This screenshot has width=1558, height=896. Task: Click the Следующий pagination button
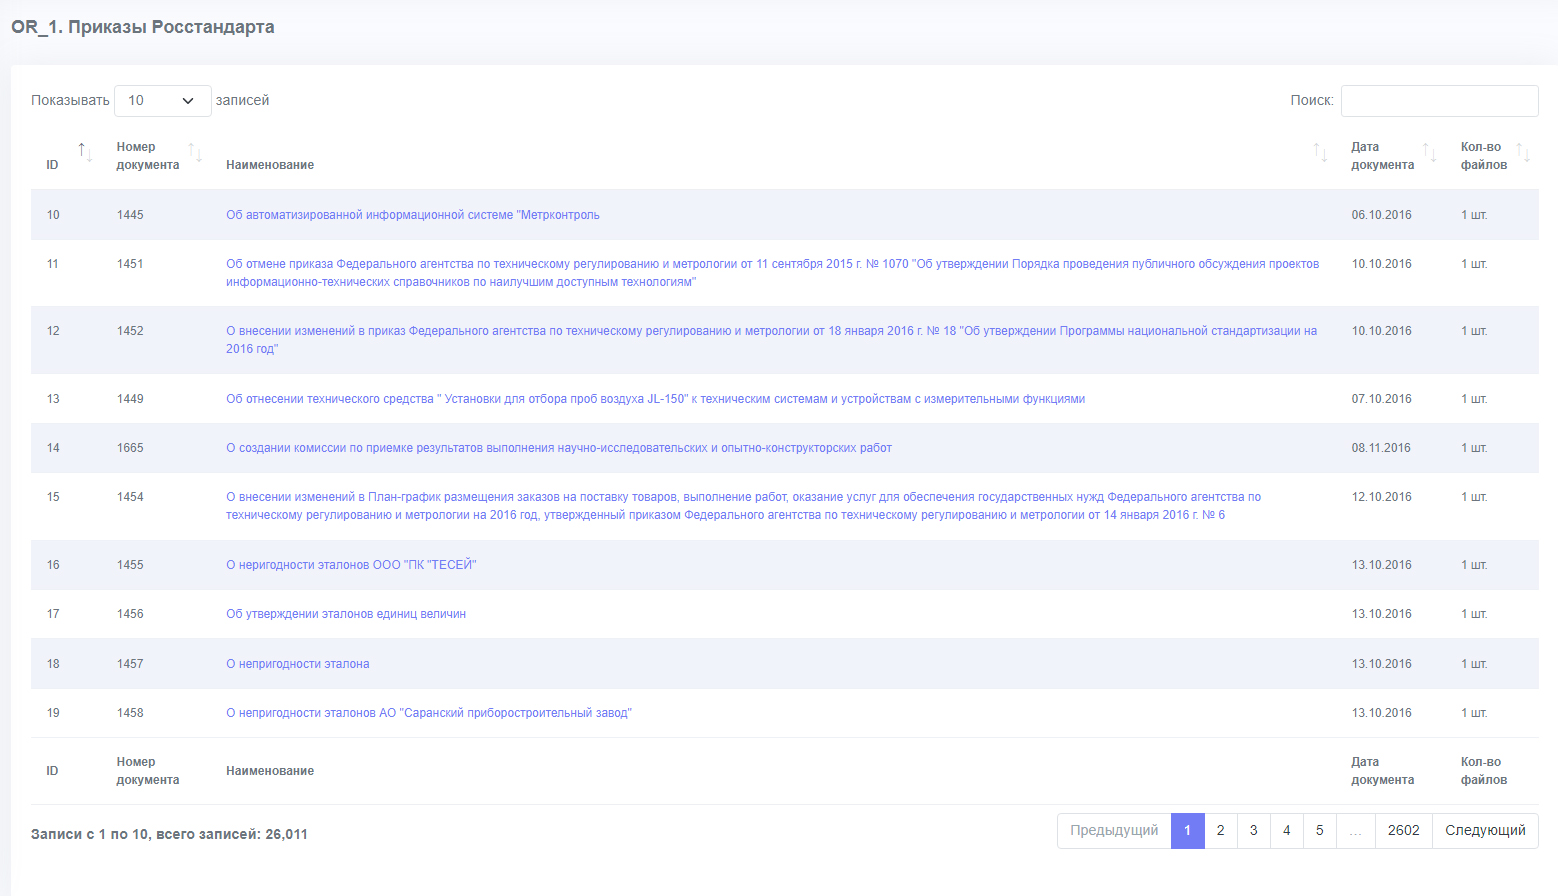1485,831
